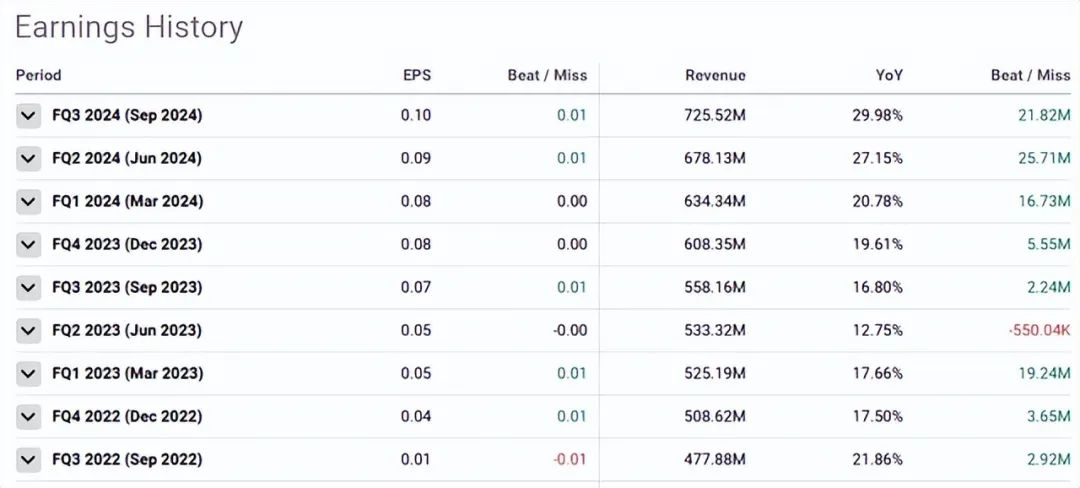The height and width of the screenshot is (488, 1080).
Task: Expand the FQ1 2024 (Mar 2024) row
Action: 29,201
